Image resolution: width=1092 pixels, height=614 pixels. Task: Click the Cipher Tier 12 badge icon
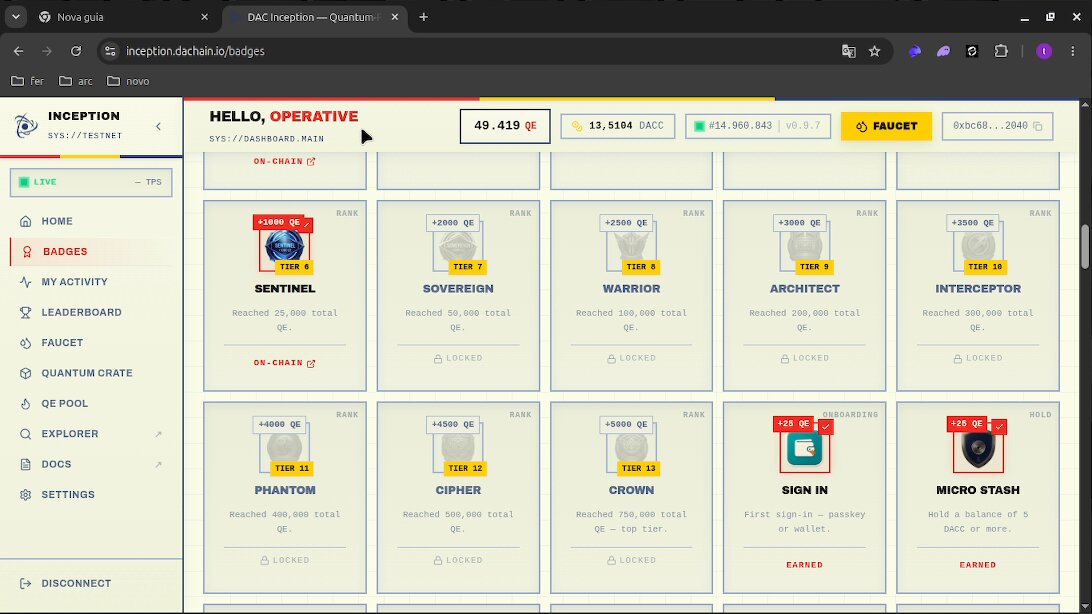coord(458,448)
